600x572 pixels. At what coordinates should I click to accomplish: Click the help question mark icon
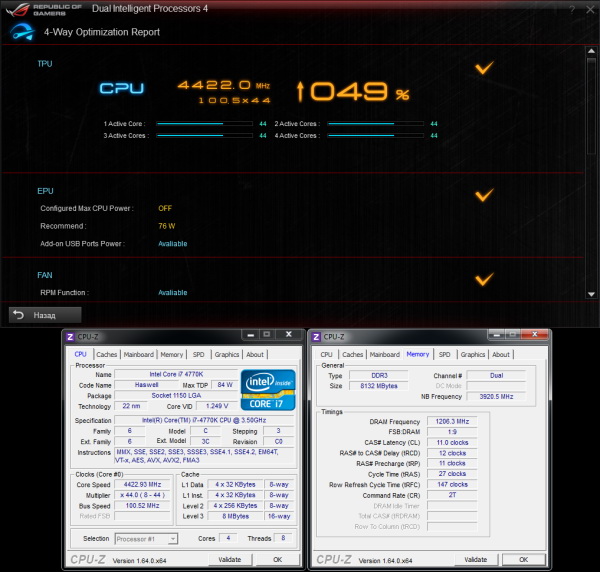[x=572, y=10]
